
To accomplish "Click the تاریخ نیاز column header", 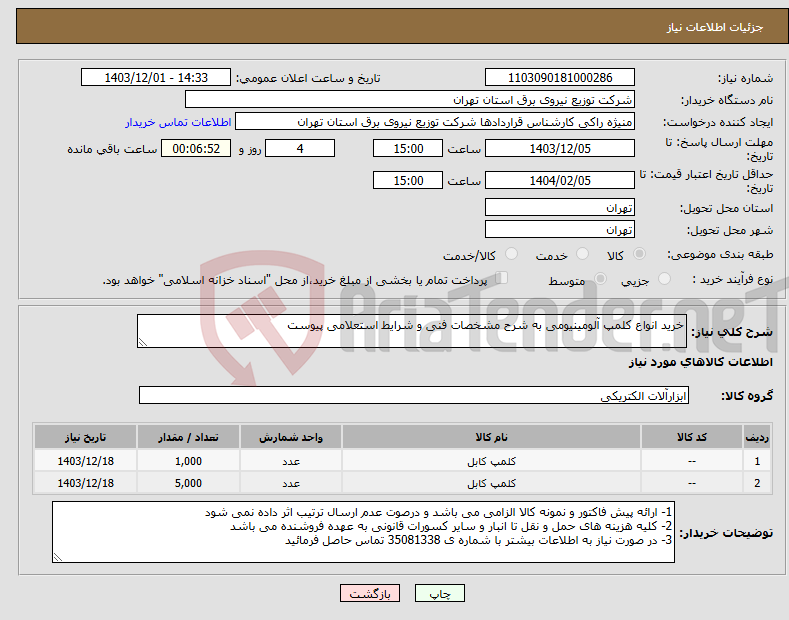I will pos(86,437).
